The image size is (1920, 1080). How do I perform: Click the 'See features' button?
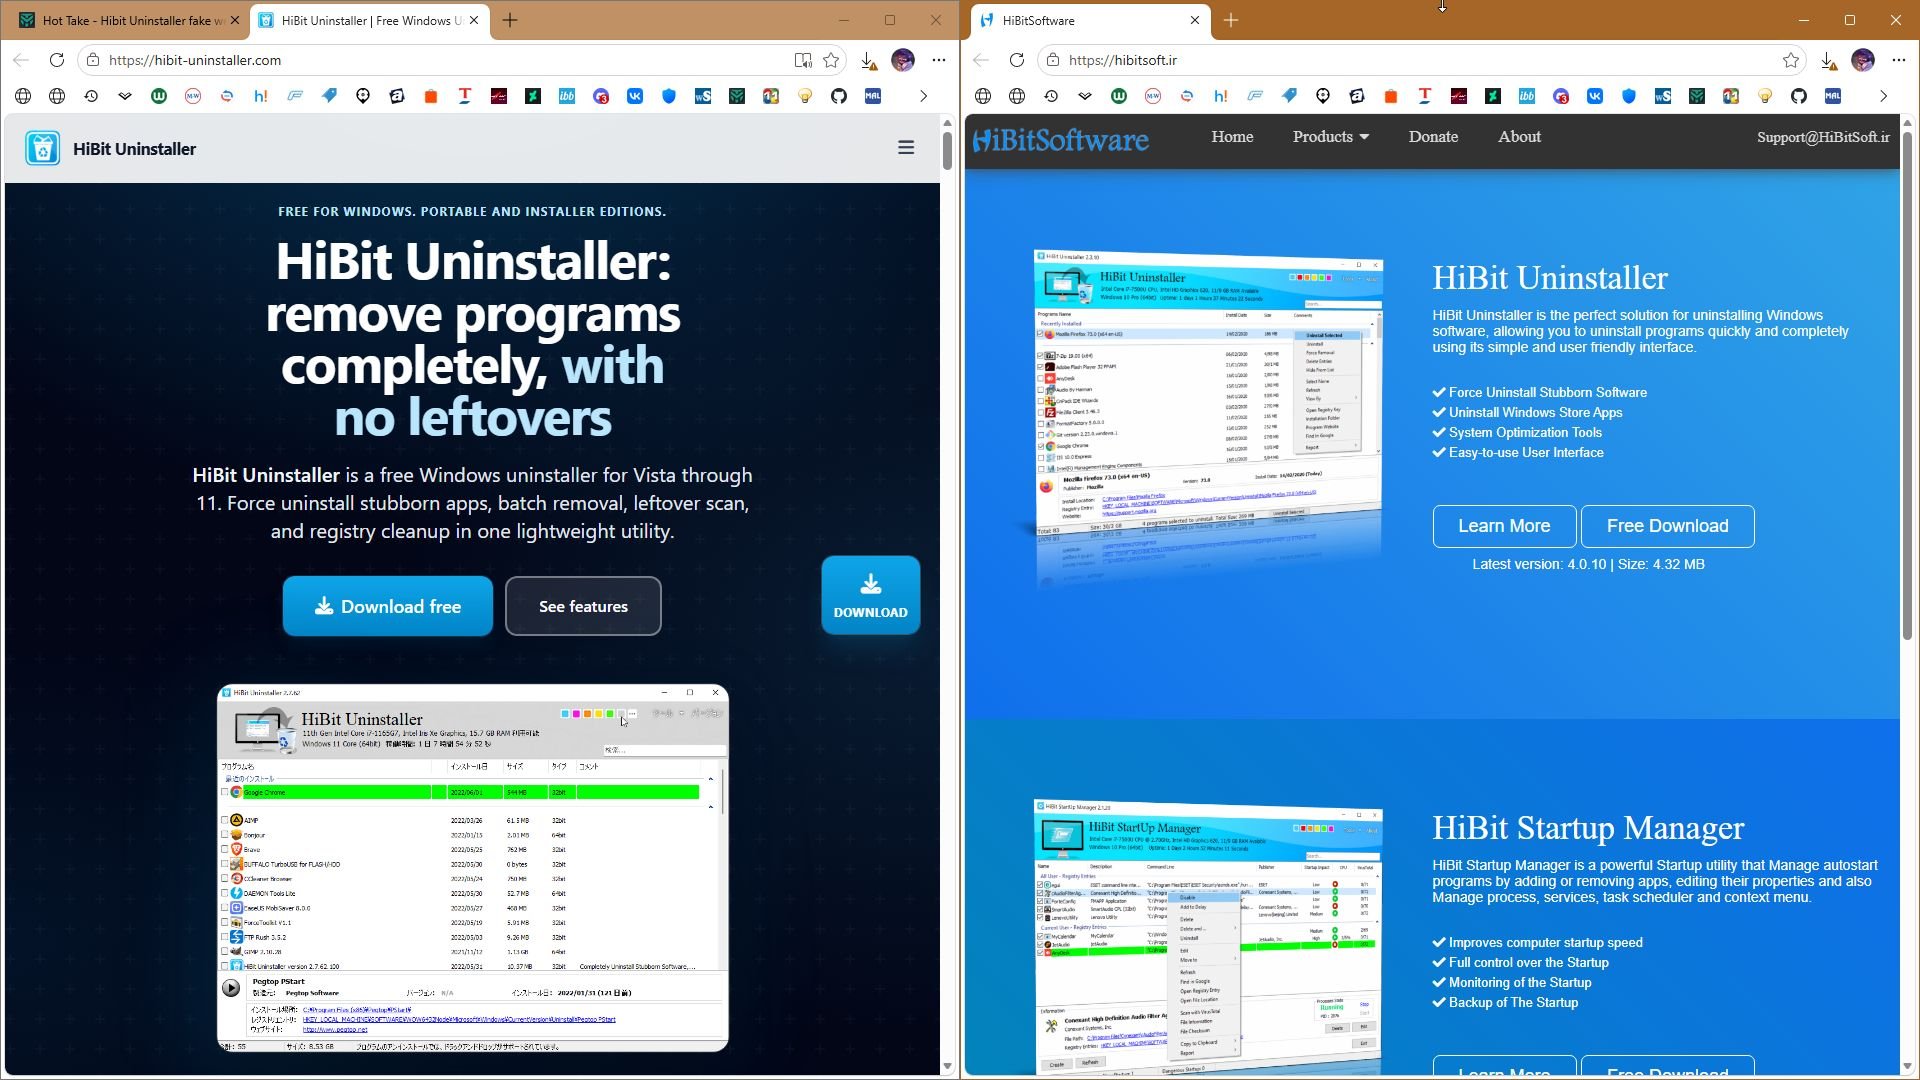click(x=583, y=606)
